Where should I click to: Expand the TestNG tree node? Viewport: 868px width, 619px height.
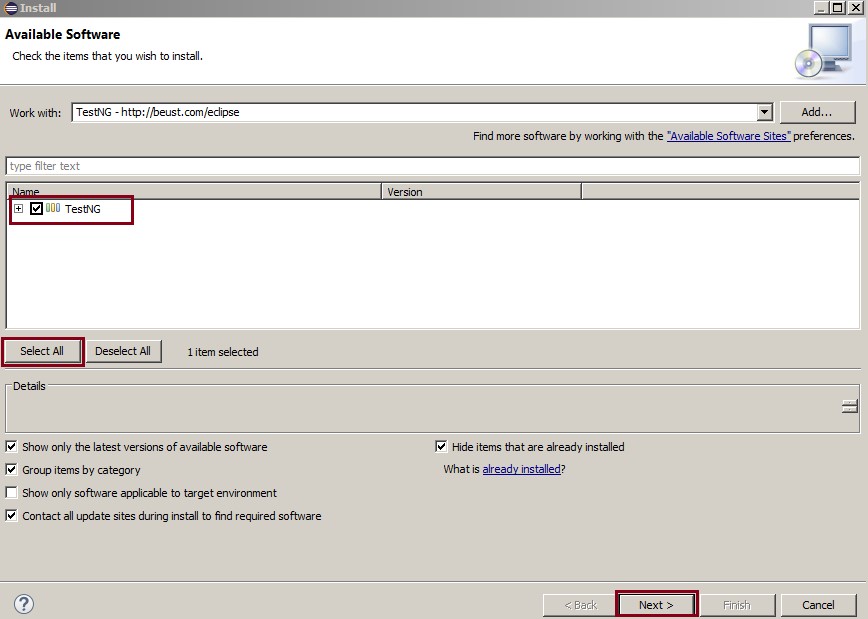click(x=18, y=209)
